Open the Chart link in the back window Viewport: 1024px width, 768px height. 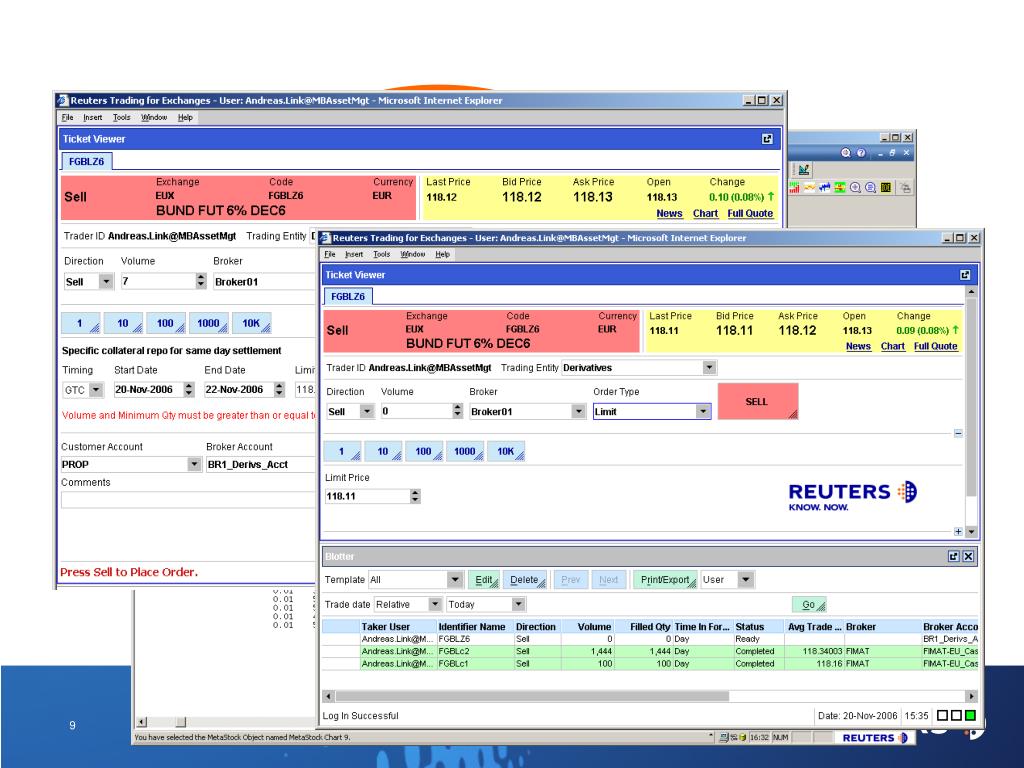[705, 214]
